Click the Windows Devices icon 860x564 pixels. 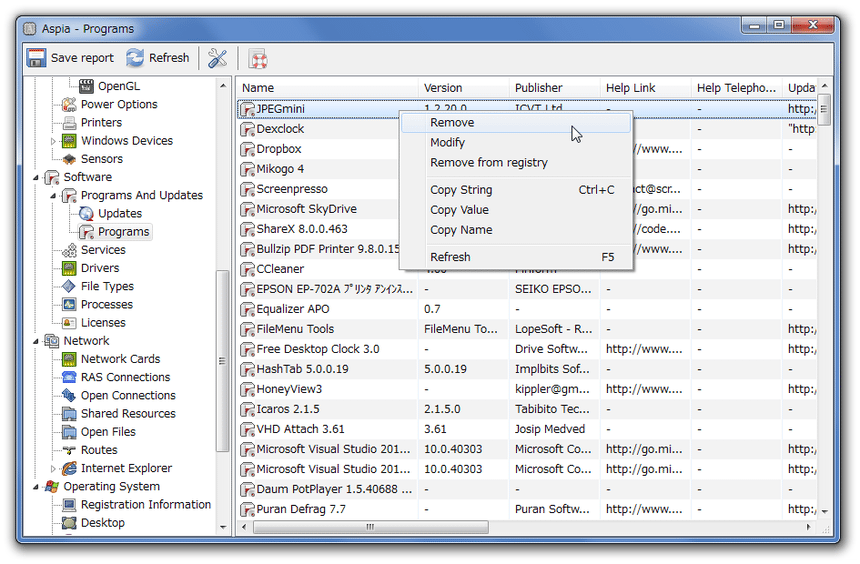(69, 140)
